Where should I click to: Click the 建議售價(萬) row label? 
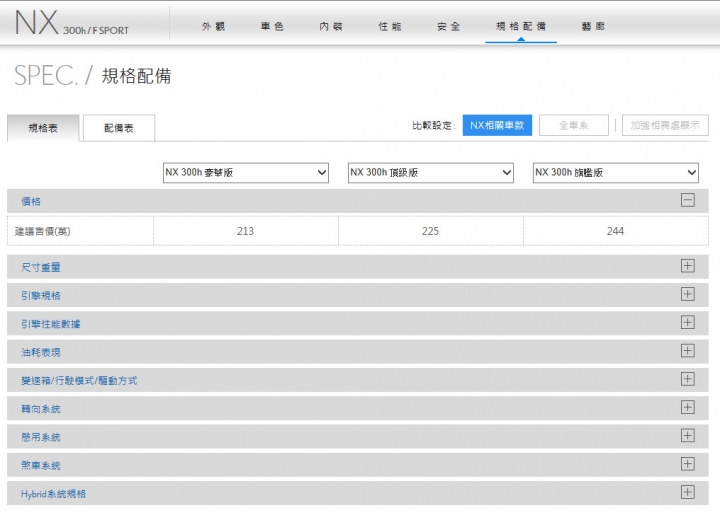coord(43,231)
